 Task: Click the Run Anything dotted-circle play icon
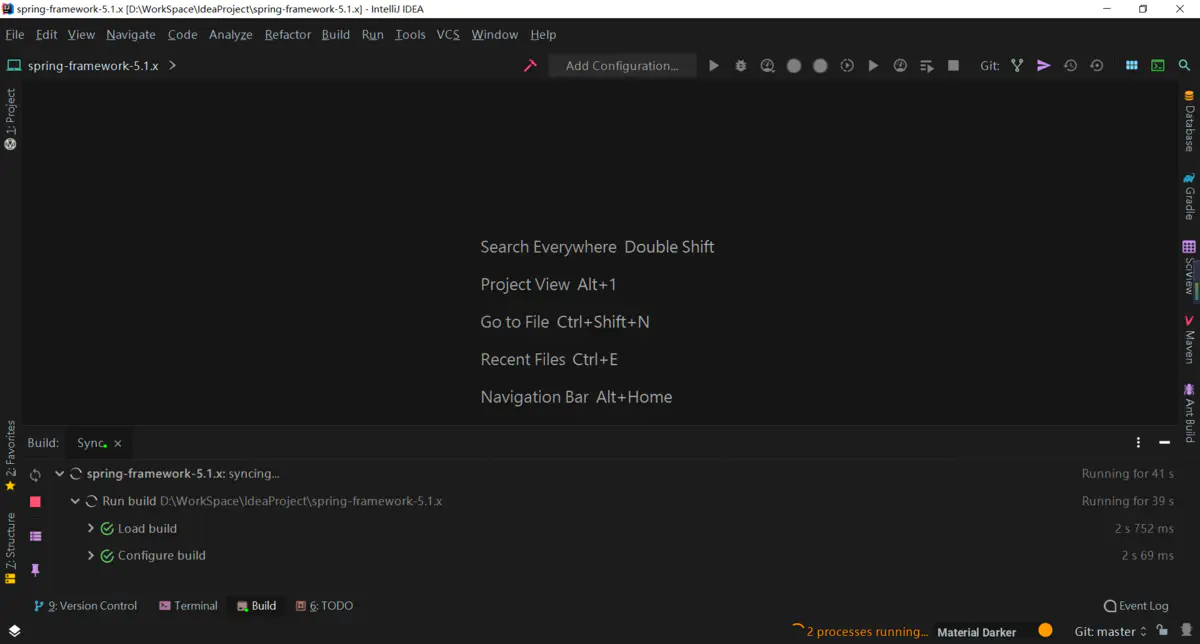847,65
